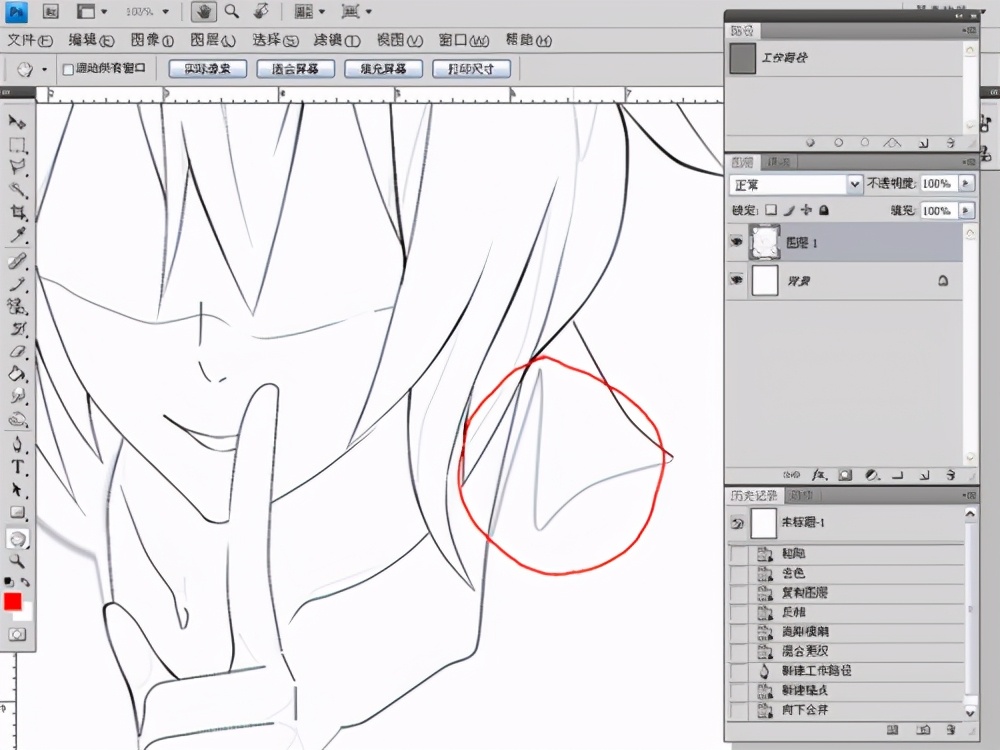This screenshot has width=1000, height=750.
Task: Select the Eyedropper tool
Action: (17, 236)
